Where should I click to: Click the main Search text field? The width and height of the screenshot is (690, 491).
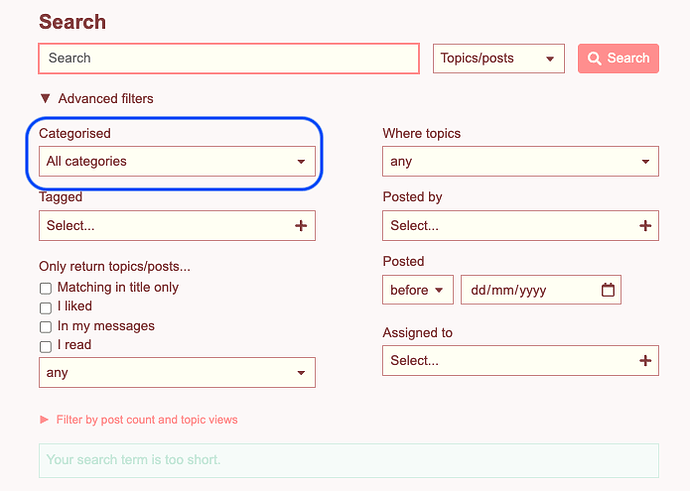point(228,58)
